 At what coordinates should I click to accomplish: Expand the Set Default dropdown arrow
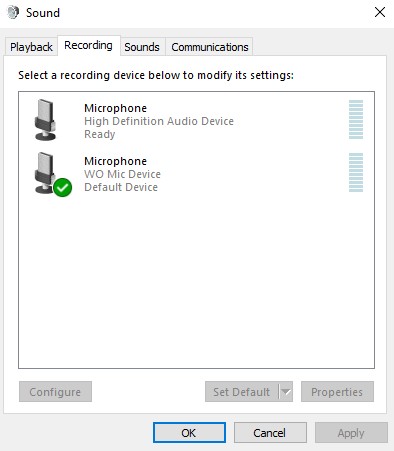click(x=286, y=392)
